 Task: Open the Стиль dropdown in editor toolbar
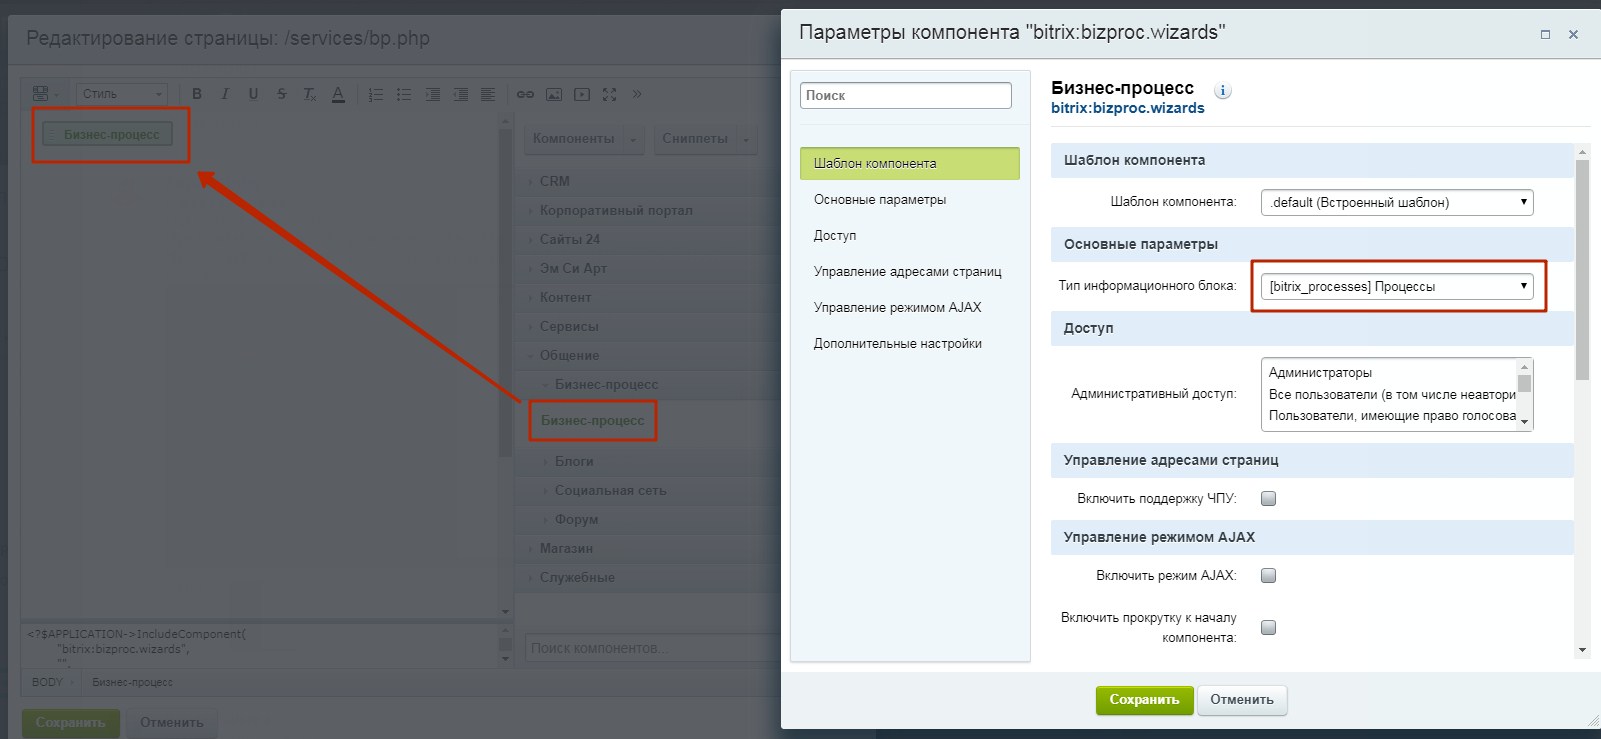pos(122,94)
